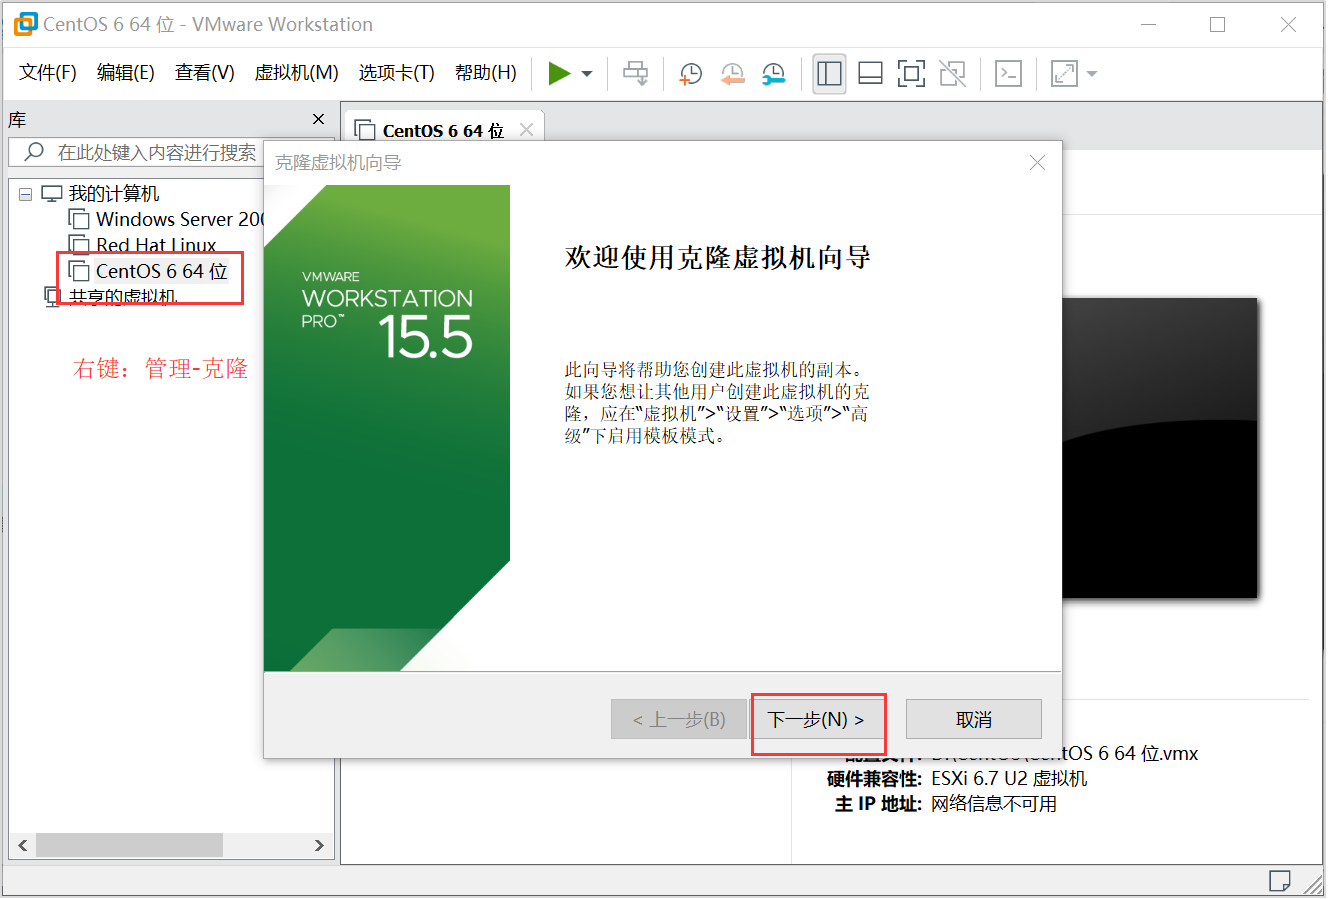Open the 虚拟机(M) menu

(297, 72)
